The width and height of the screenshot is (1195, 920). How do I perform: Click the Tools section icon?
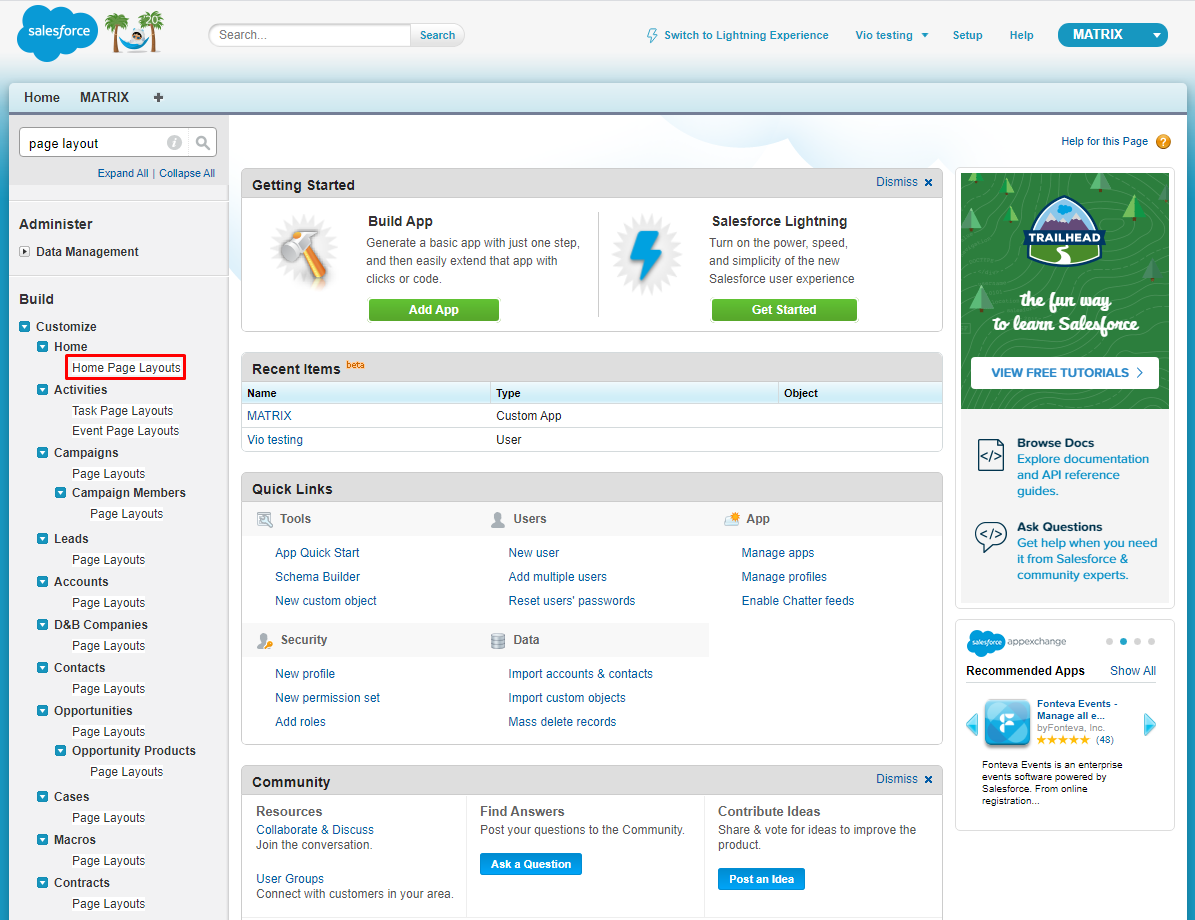(264, 520)
